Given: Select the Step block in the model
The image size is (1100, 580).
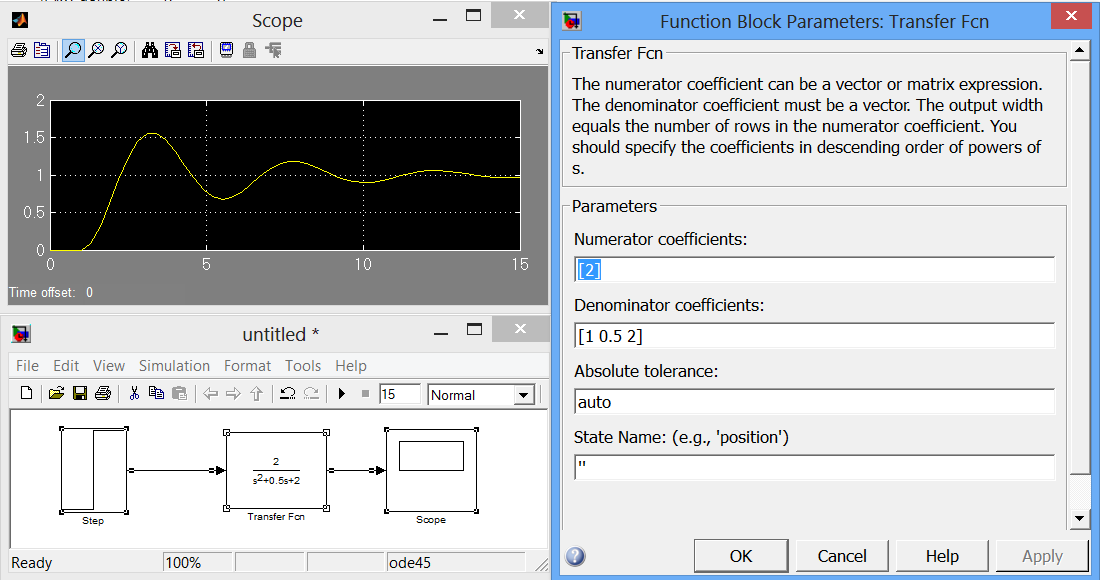Looking at the screenshot, I should click(93, 470).
